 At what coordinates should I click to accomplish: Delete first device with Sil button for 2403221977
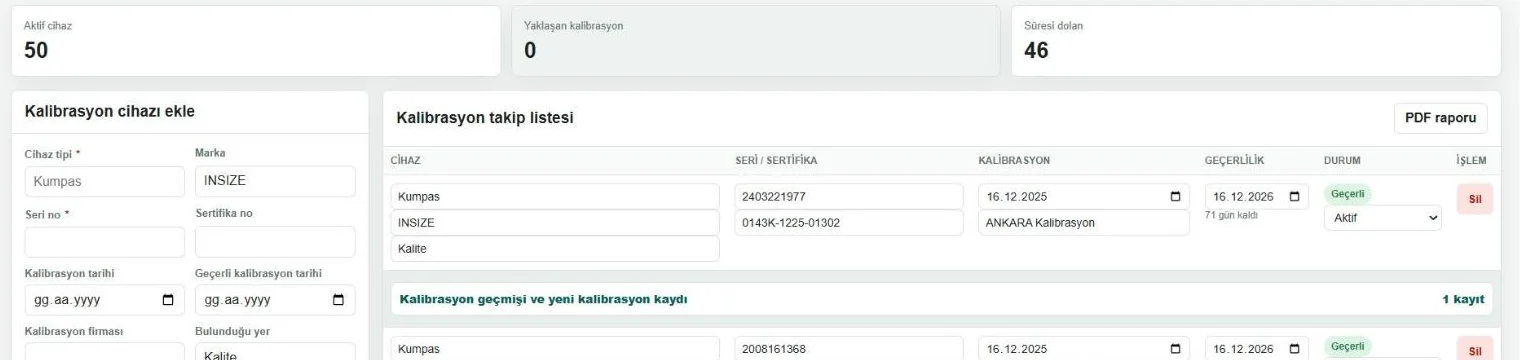click(x=1474, y=198)
